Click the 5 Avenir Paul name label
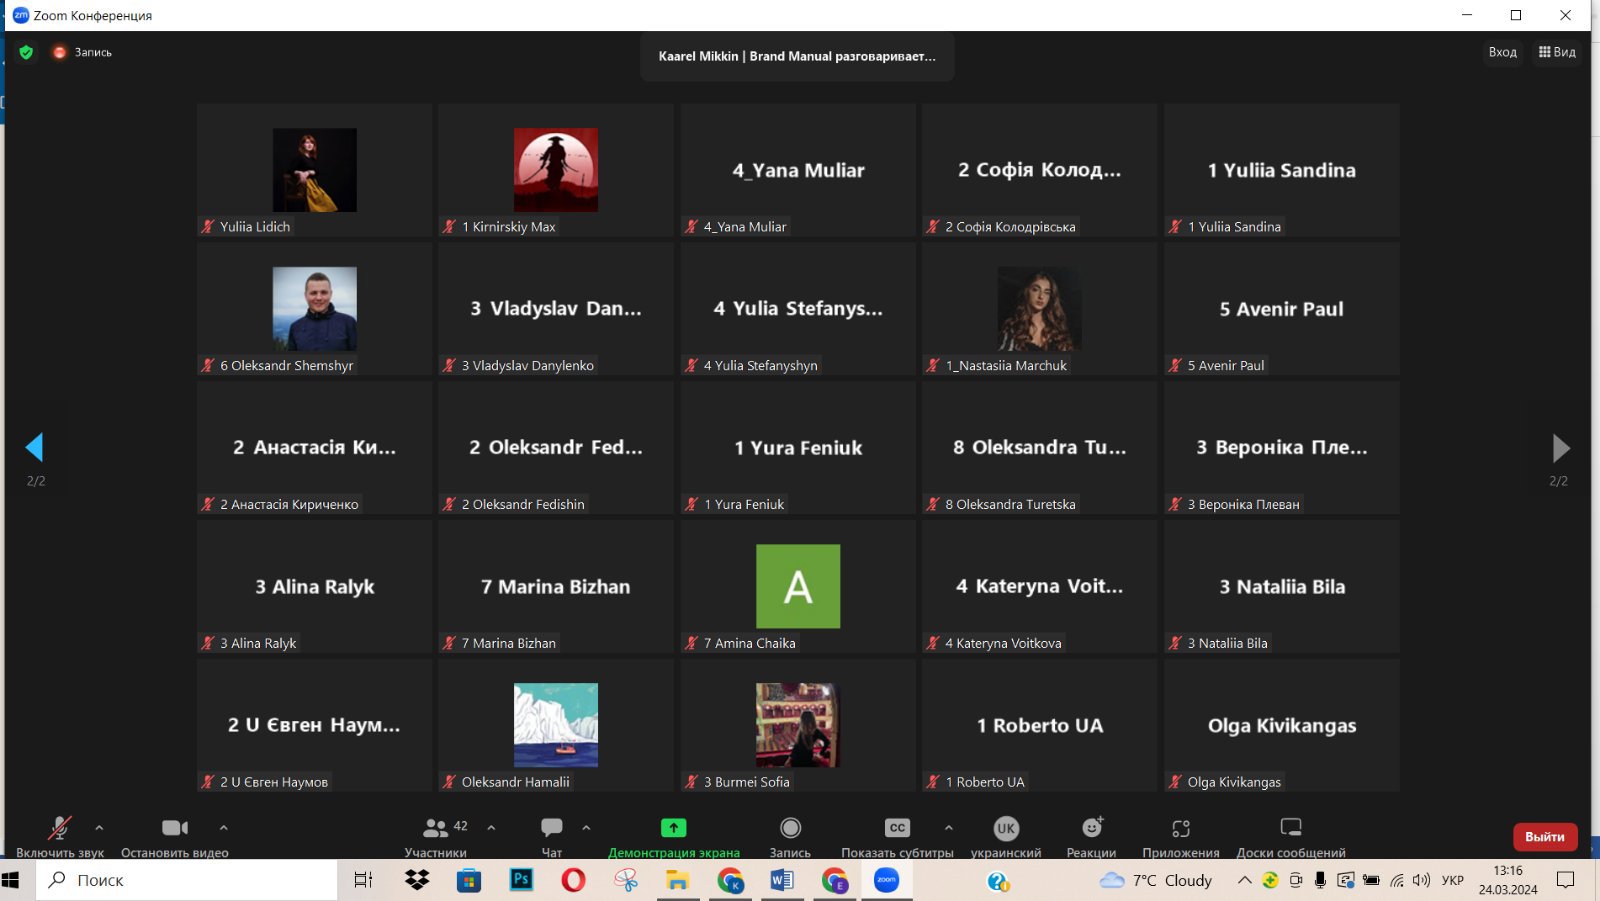Image resolution: width=1600 pixels, height=901 pixels. tap(1226, 366)
